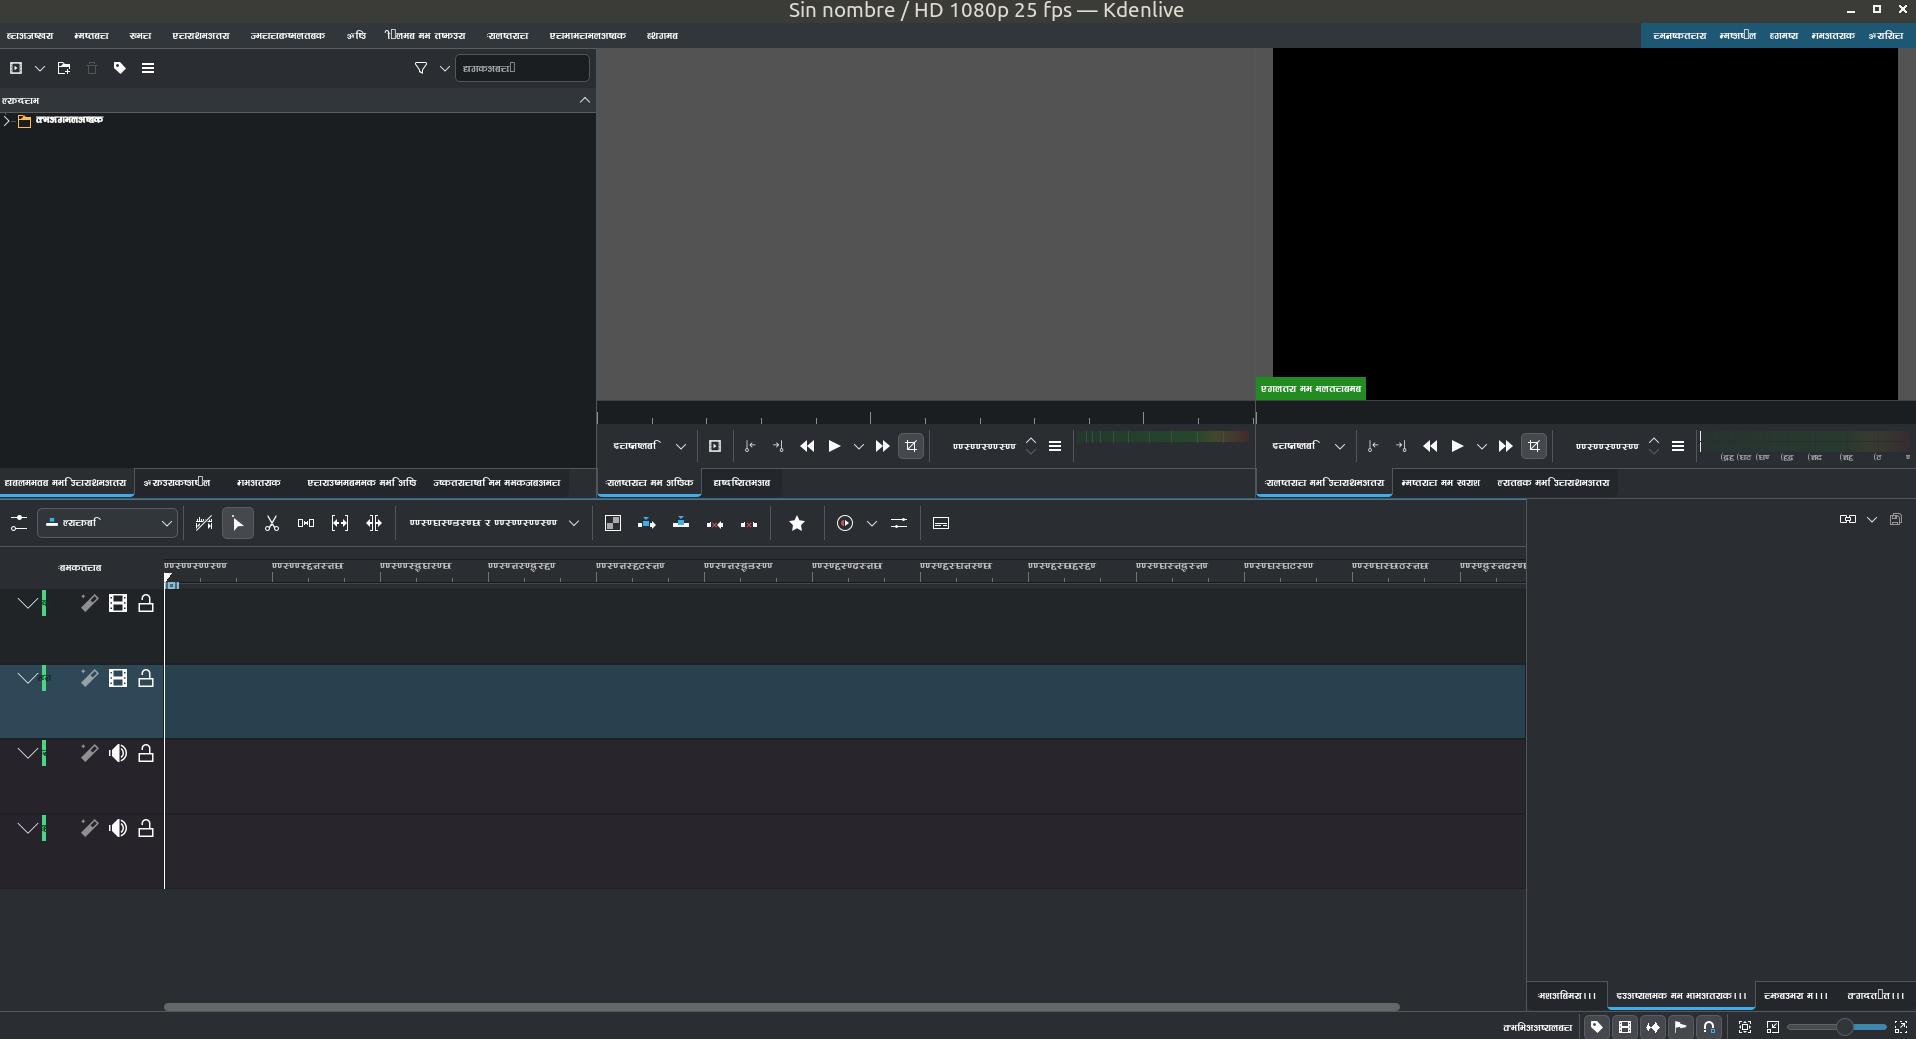1916x1039 pixels.
Task: Toggle show markers flag in status bar
Action: pyautogui.click(x=1681, y=1027)
